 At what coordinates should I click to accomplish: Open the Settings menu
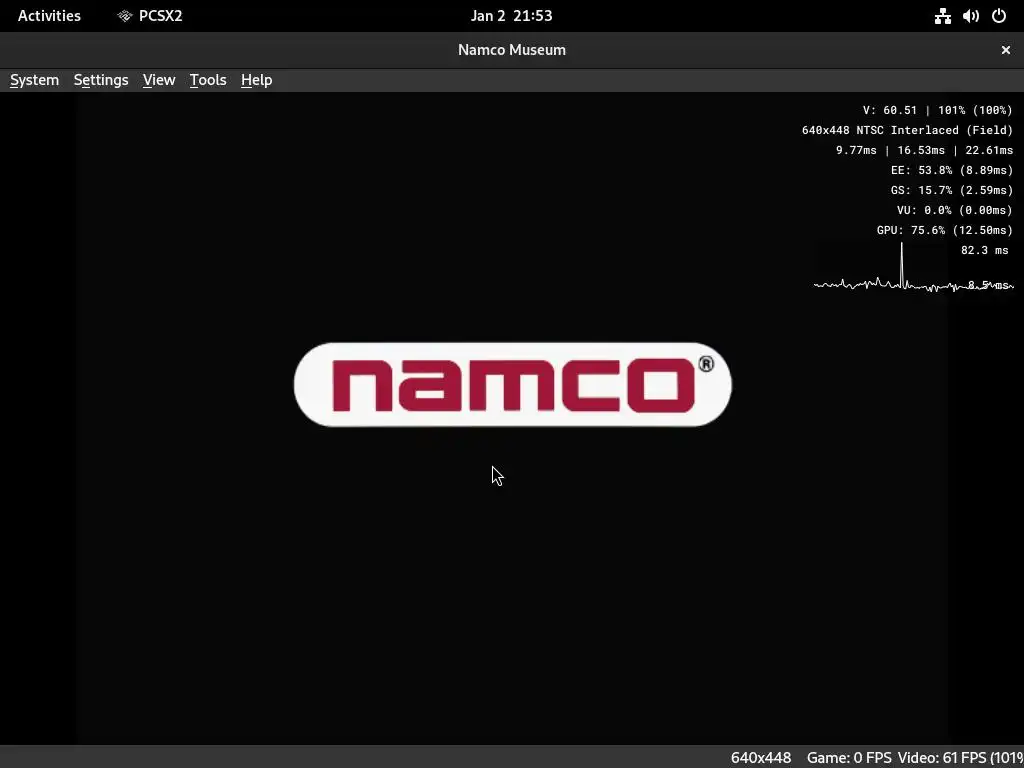pyautogui.click(x=101, y=80)
